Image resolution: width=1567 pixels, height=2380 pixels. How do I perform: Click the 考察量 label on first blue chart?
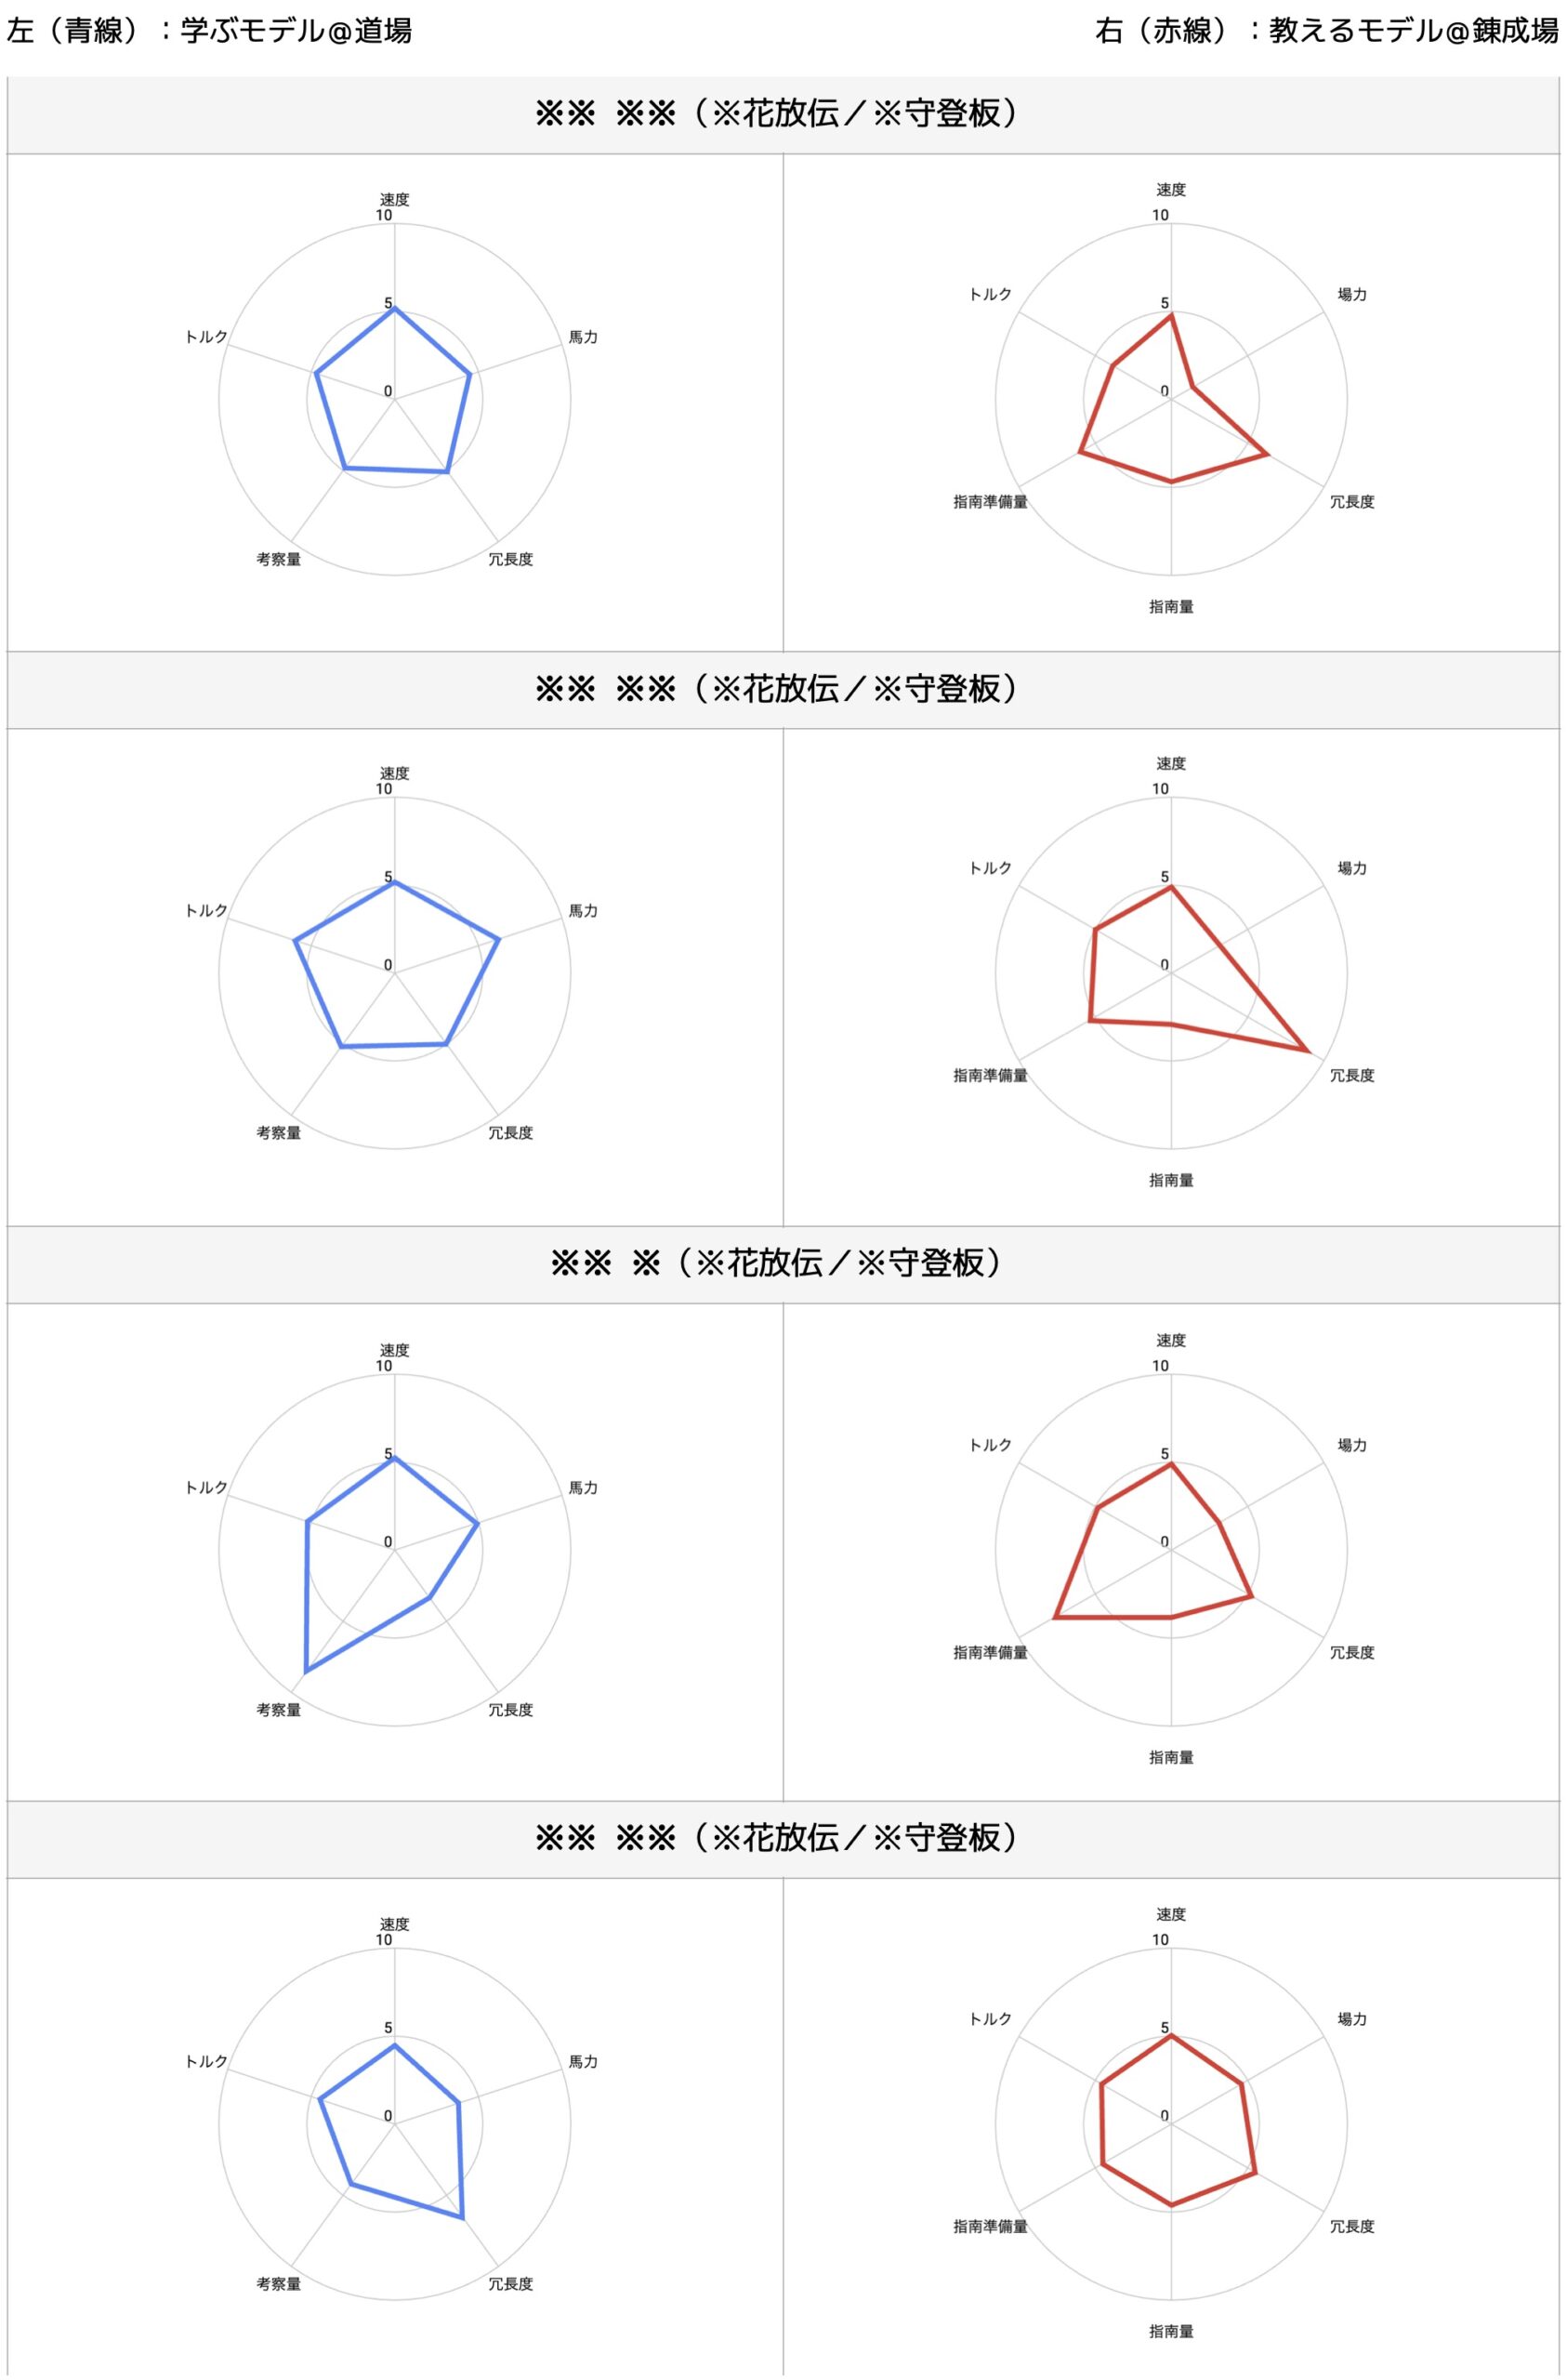coord(278,560)
